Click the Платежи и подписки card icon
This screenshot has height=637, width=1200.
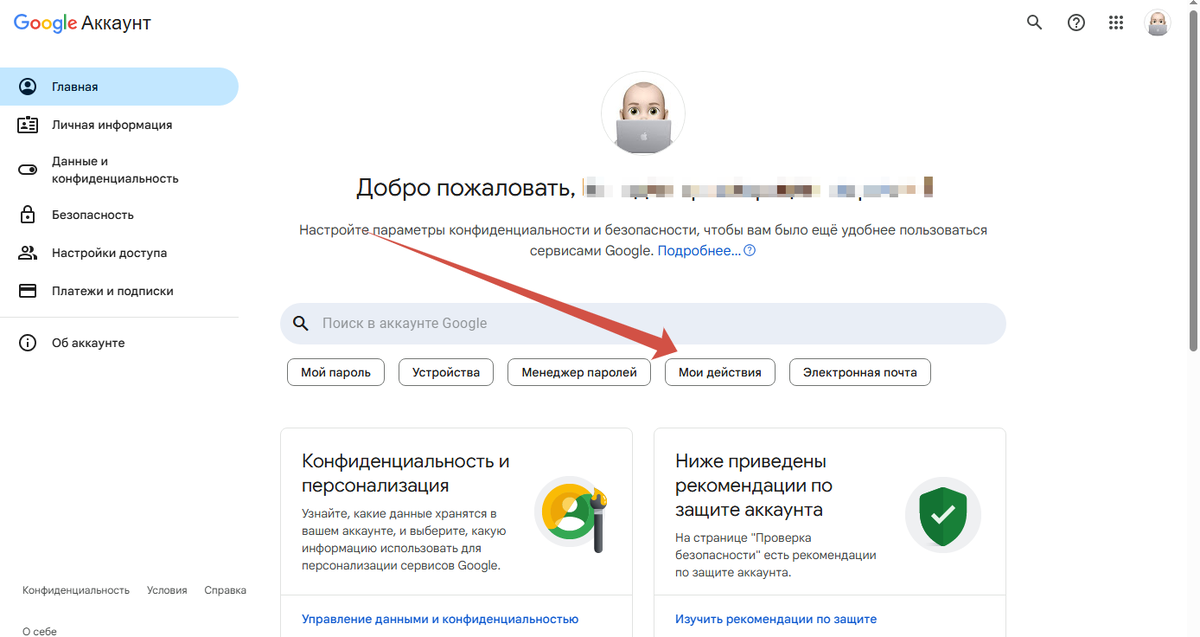(x=28, y=291)
